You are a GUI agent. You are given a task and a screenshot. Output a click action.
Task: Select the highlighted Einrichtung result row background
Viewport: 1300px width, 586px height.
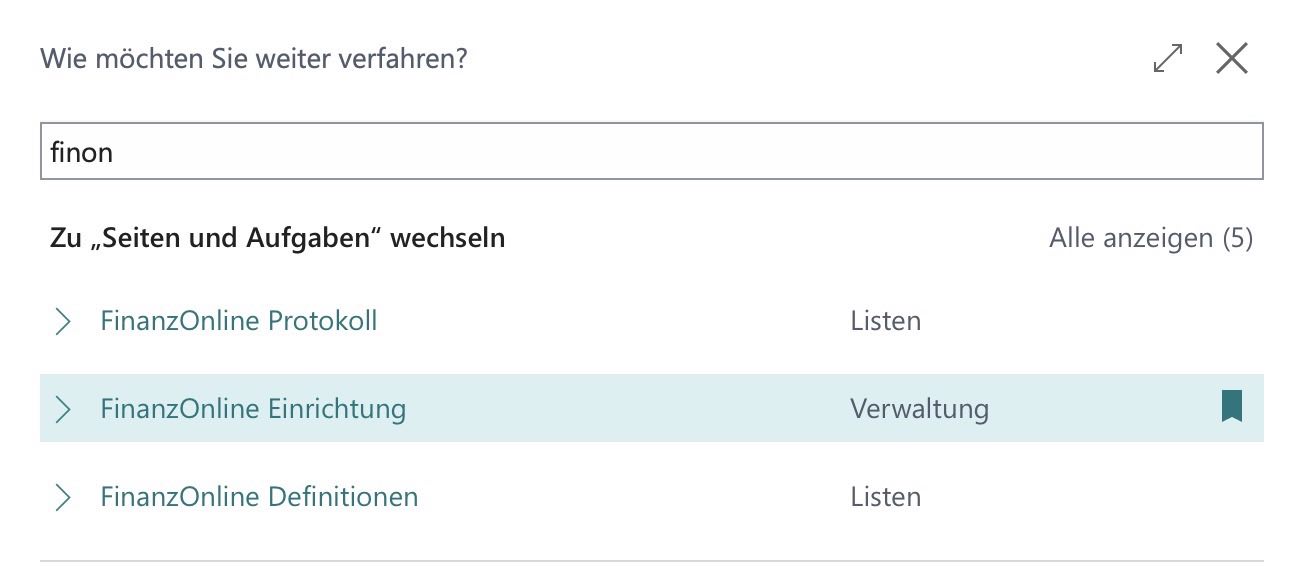pyautogui.click(x=652, y=408)
